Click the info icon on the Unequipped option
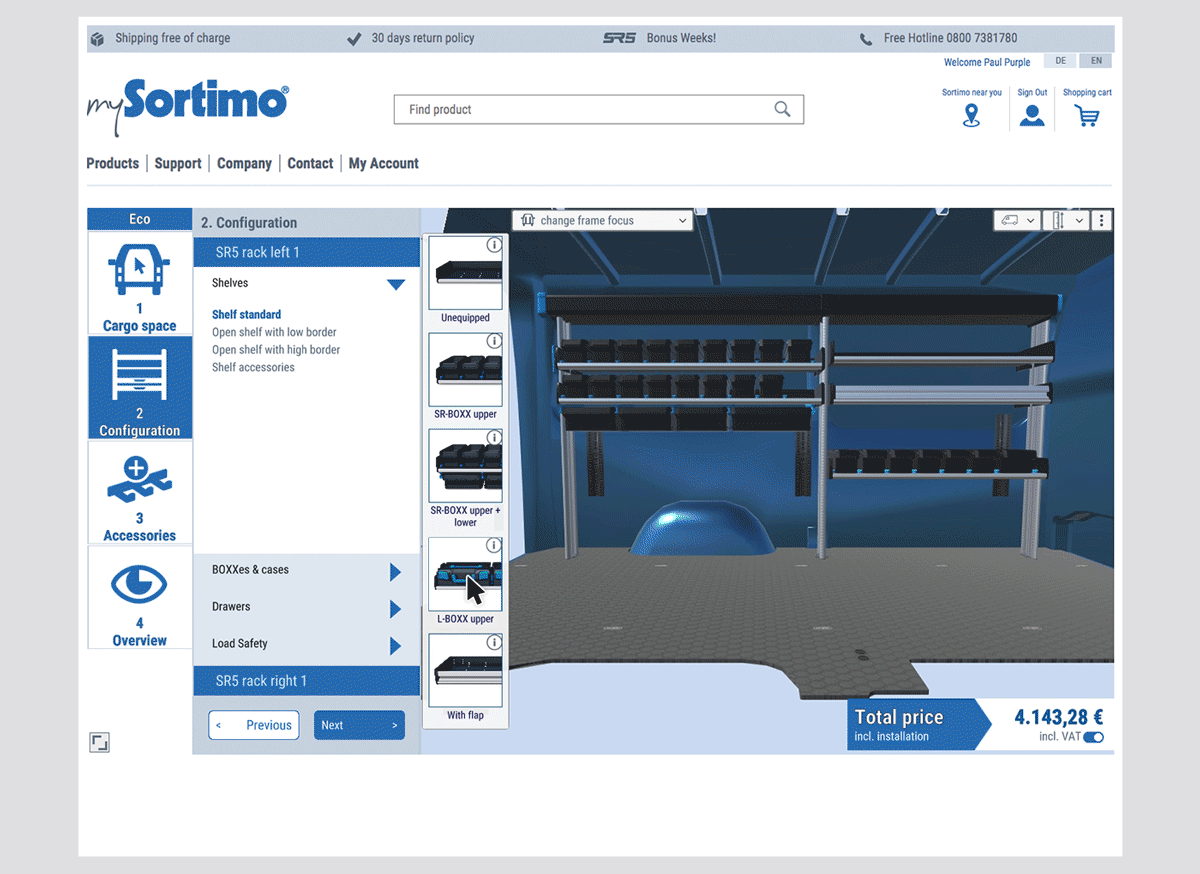Viewport: 1200px width, 874px height. tap(494, 244)
